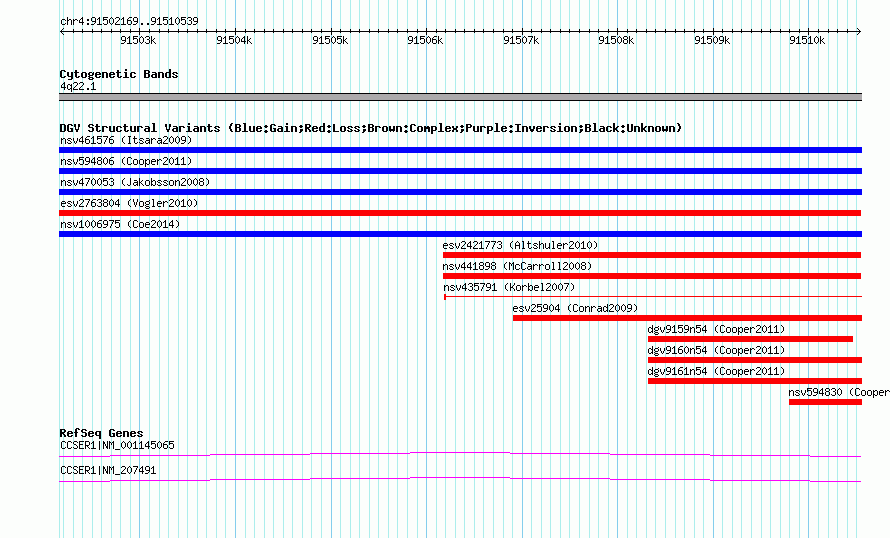
Task: Click the 91509k ruler label
Action: [x=712, y=40]
